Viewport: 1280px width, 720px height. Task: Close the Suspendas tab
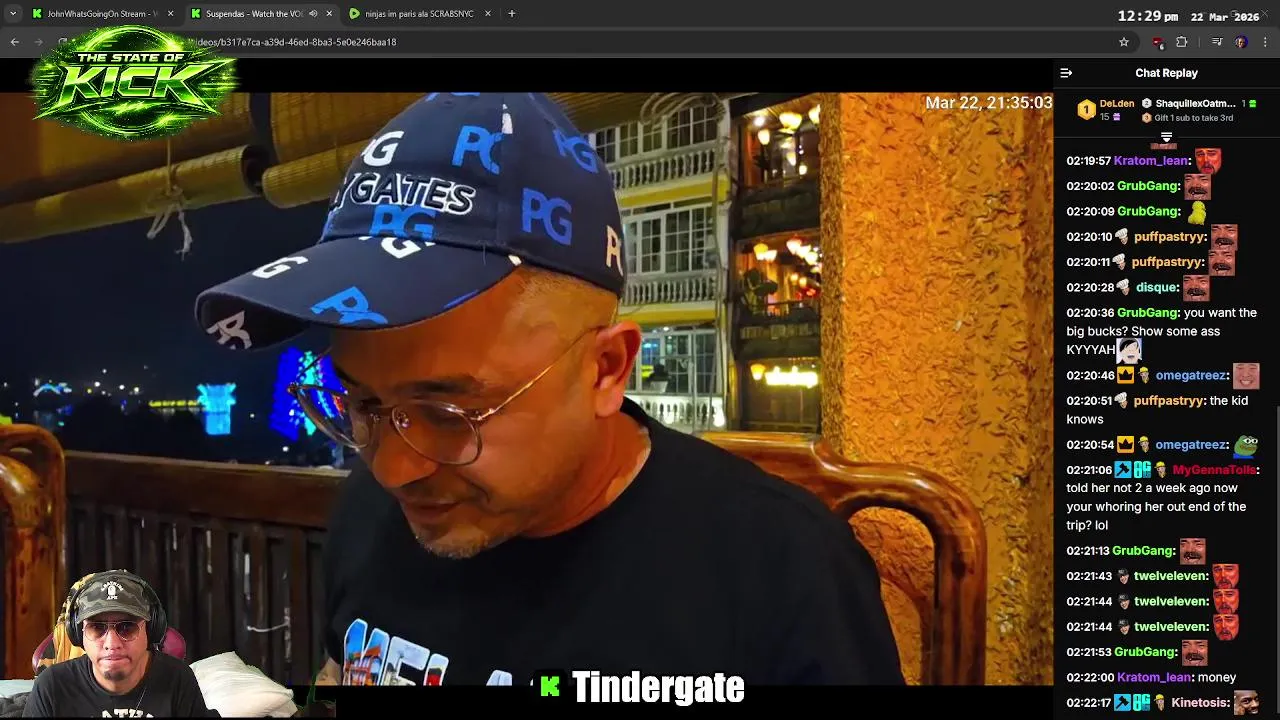tap(329, 14)
